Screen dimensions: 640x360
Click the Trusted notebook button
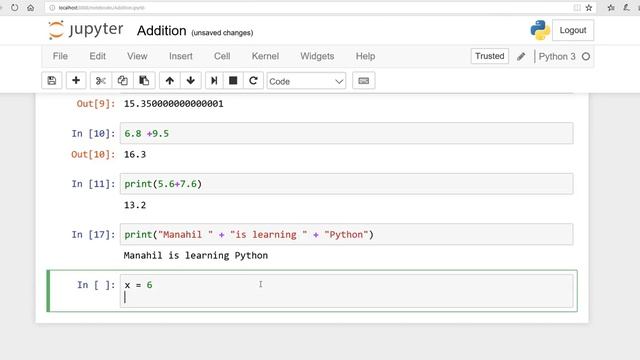pos(490,56)
